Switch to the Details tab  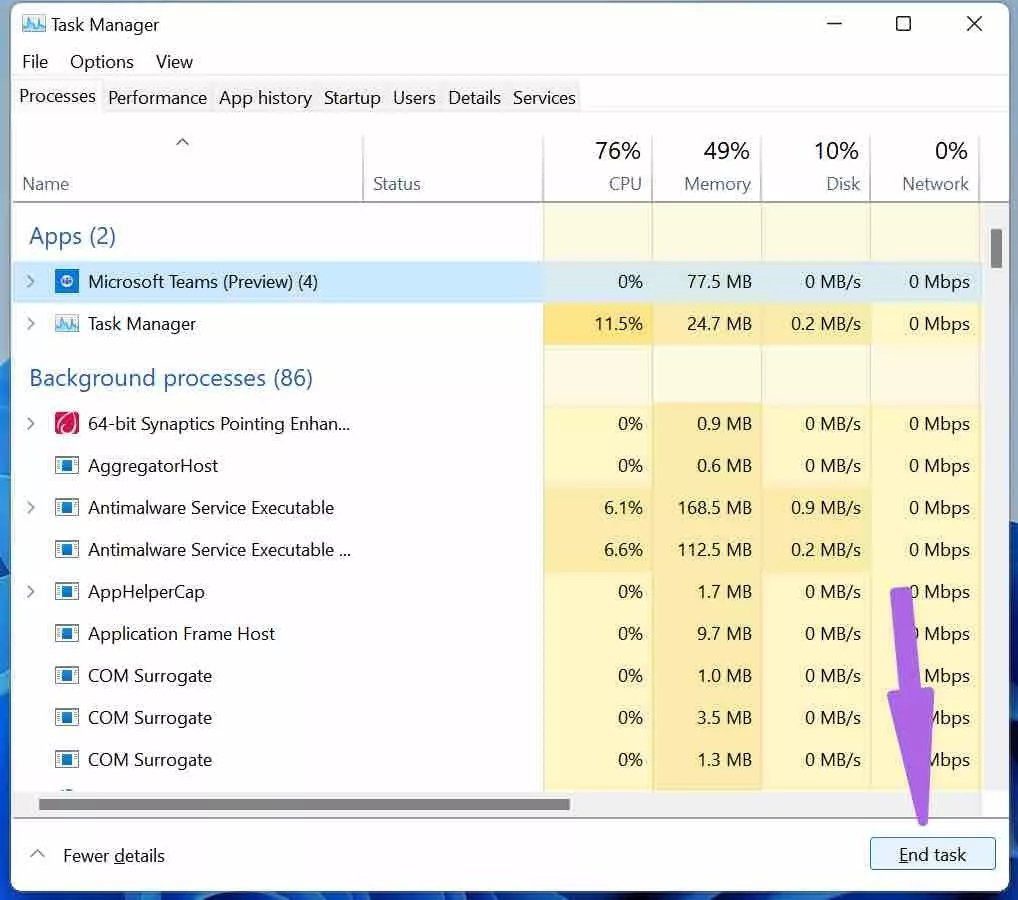(474, 98)
